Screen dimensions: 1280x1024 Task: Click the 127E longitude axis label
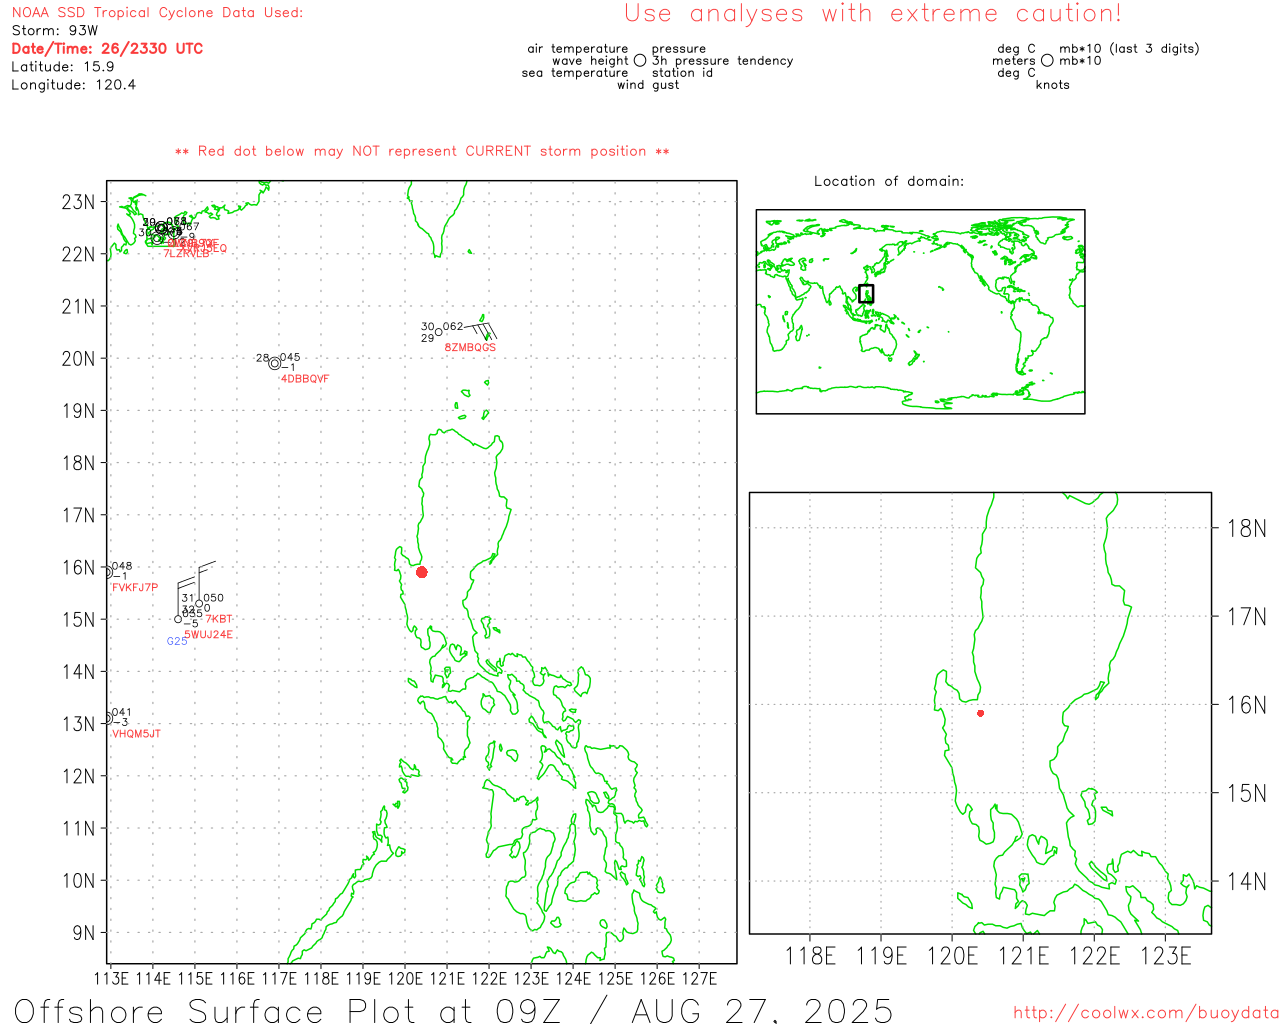coord(699,978)
